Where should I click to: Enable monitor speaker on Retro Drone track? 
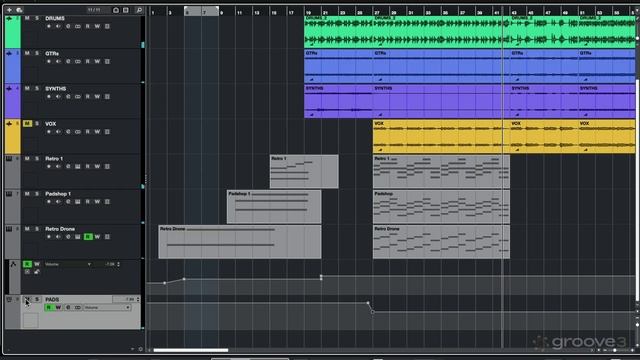coord(58,237)
